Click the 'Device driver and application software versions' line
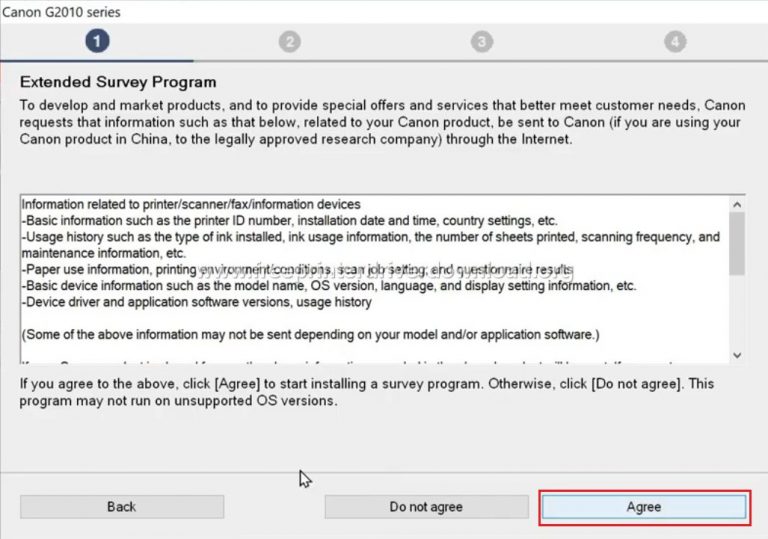Image resolution: width=768 pixels, height=539 pixels. (x=197, y=302)
